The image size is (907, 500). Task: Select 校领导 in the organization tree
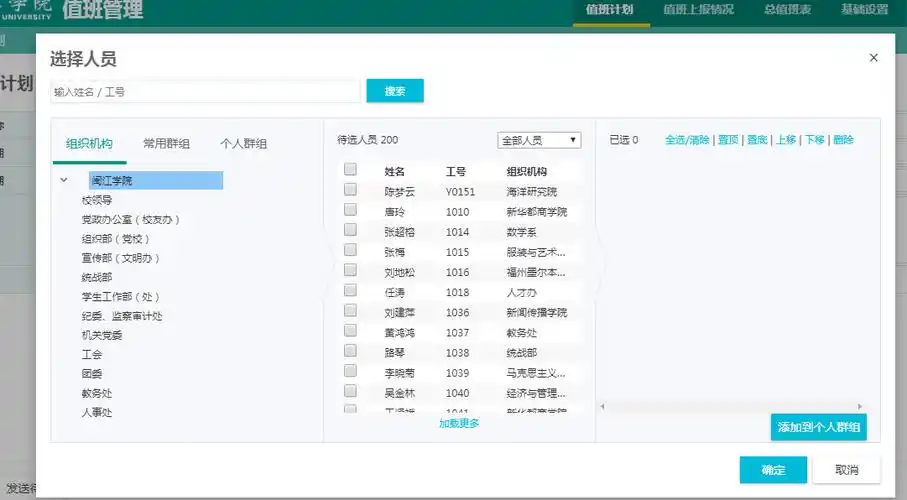coord(97,200)
